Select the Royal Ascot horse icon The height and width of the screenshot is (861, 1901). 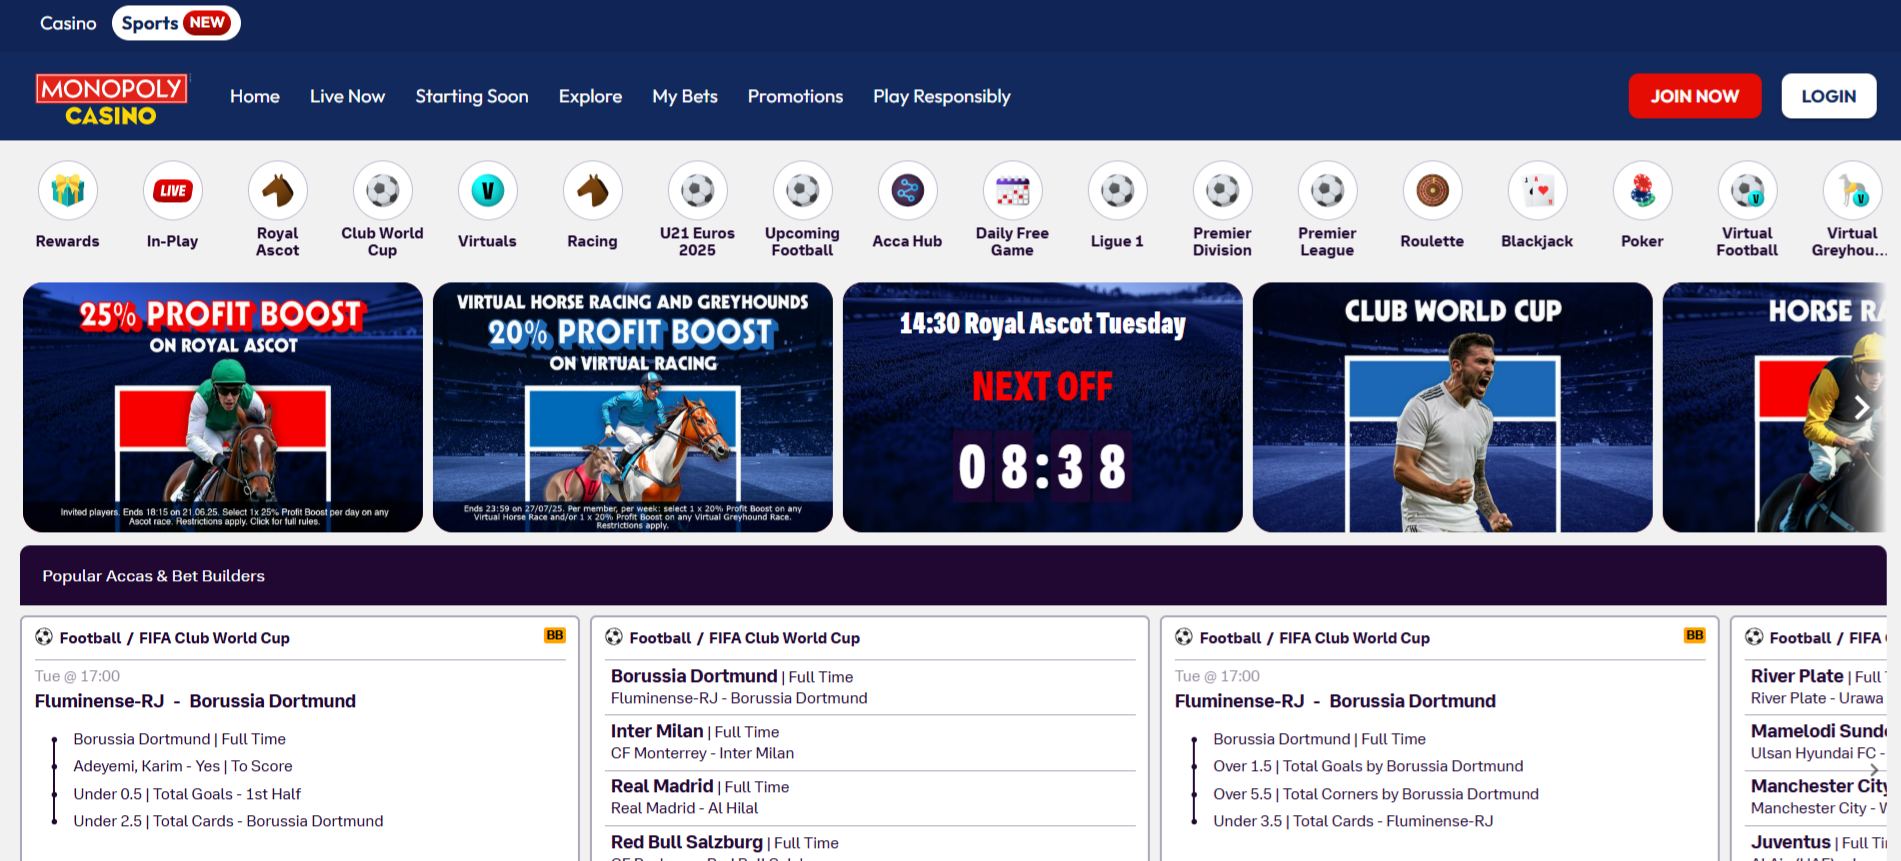[278, 191]
